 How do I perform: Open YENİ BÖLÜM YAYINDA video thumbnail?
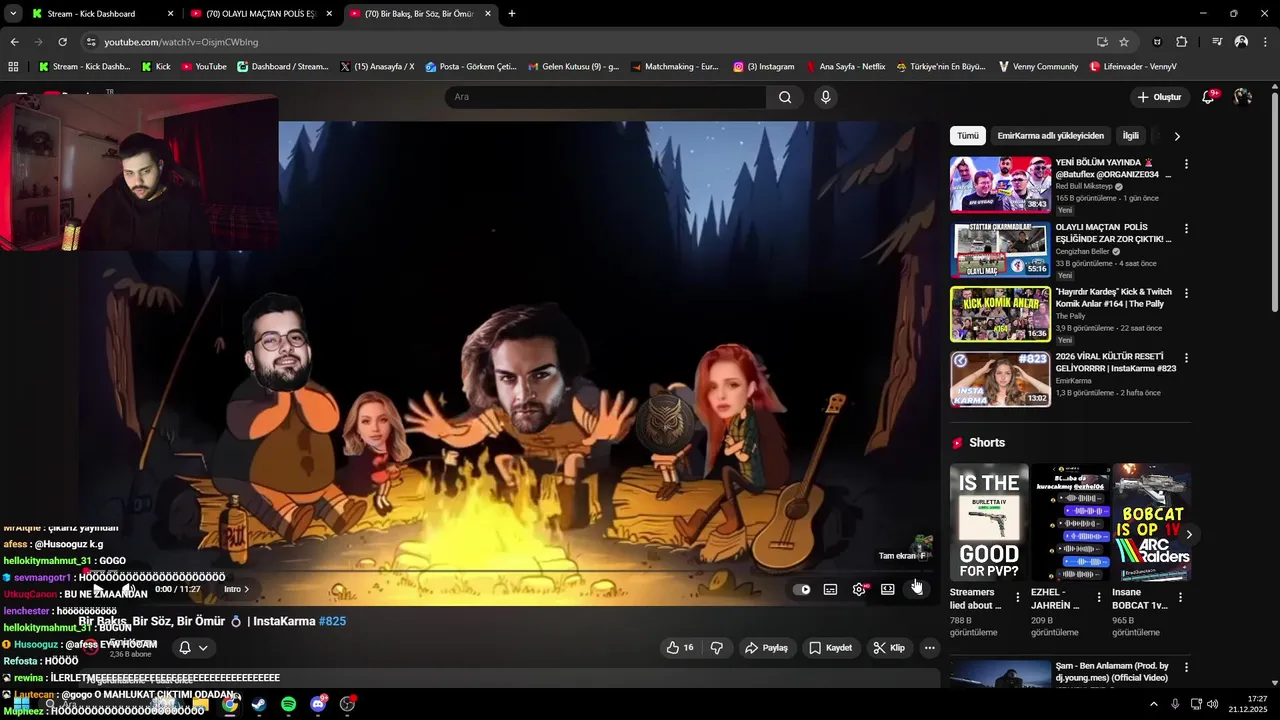(1000, 184)
